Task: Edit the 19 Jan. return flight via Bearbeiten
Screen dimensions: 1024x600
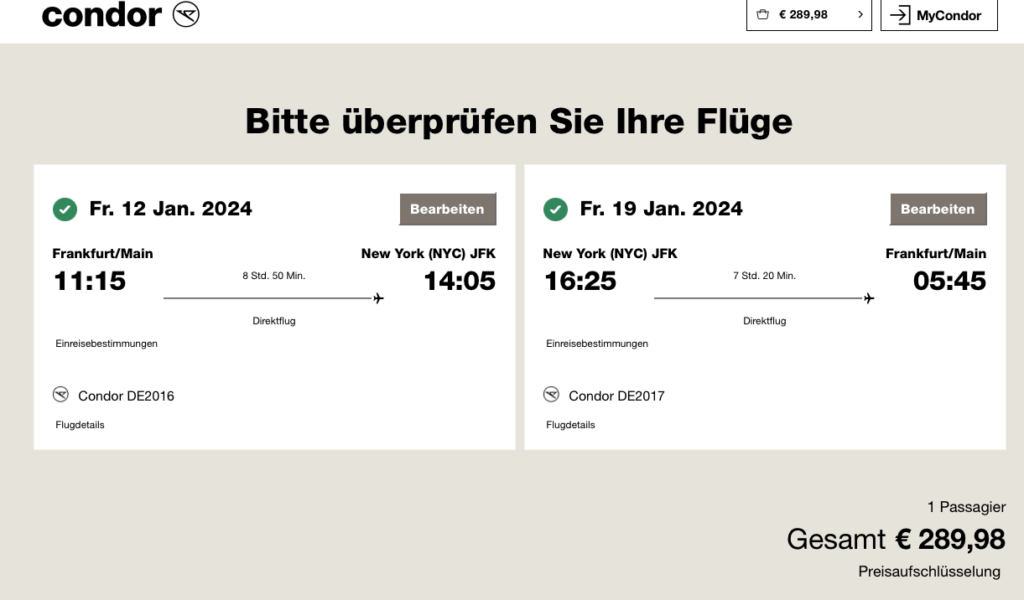Action: [938, 209]
